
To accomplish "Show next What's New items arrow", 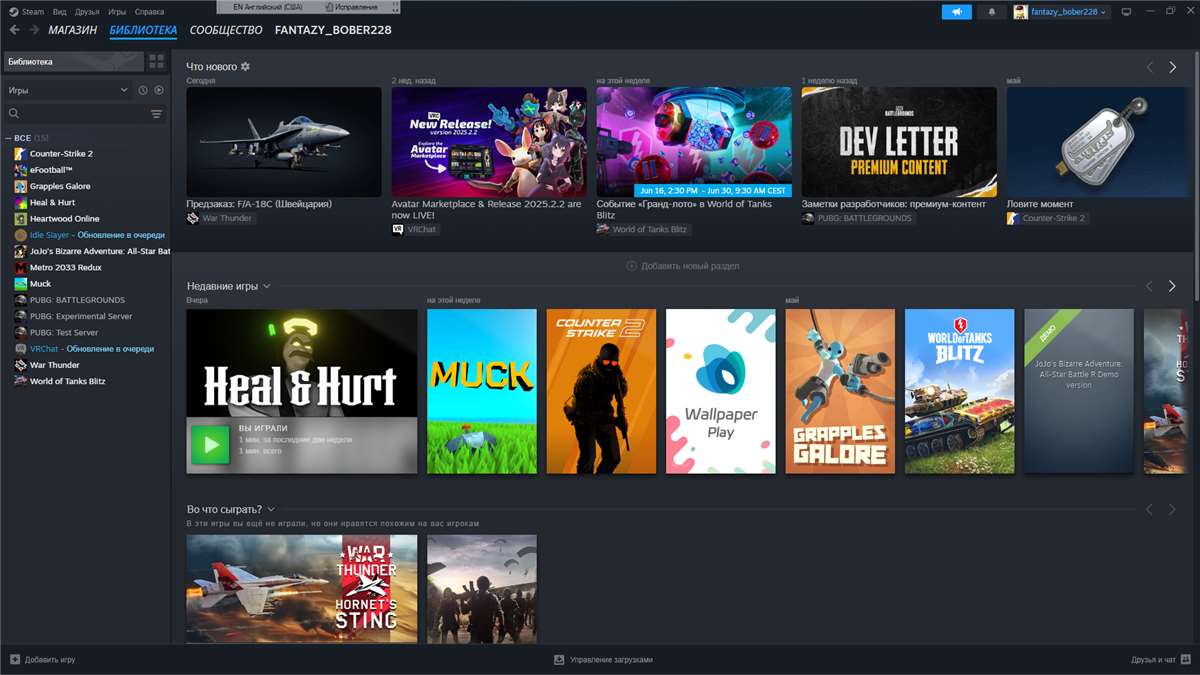I will point(1173,67).
